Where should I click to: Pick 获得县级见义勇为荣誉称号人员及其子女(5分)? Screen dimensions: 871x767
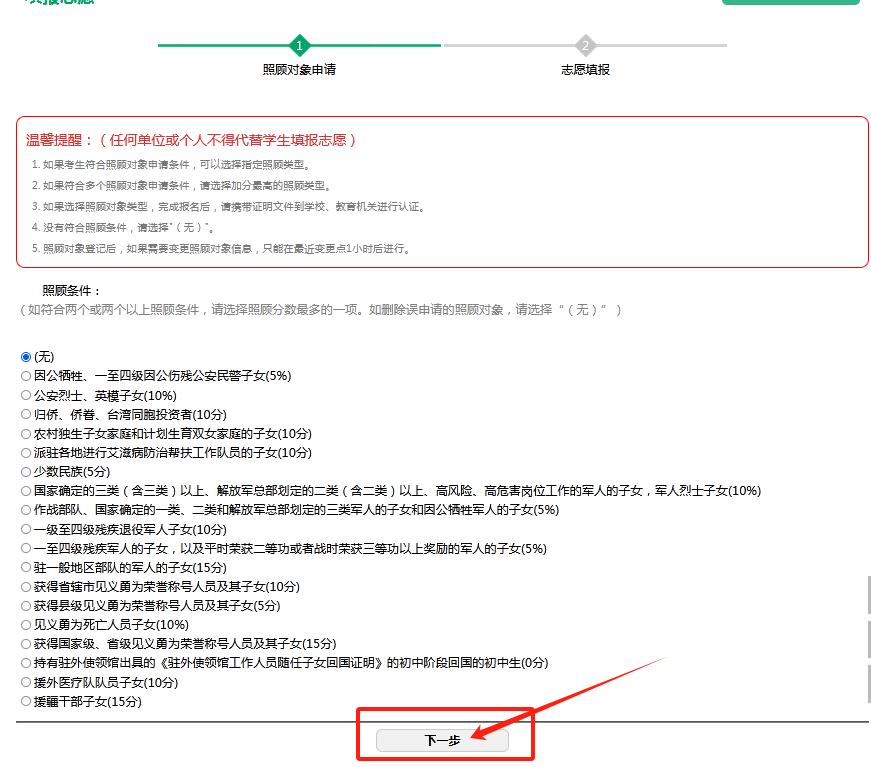[26, 605]
